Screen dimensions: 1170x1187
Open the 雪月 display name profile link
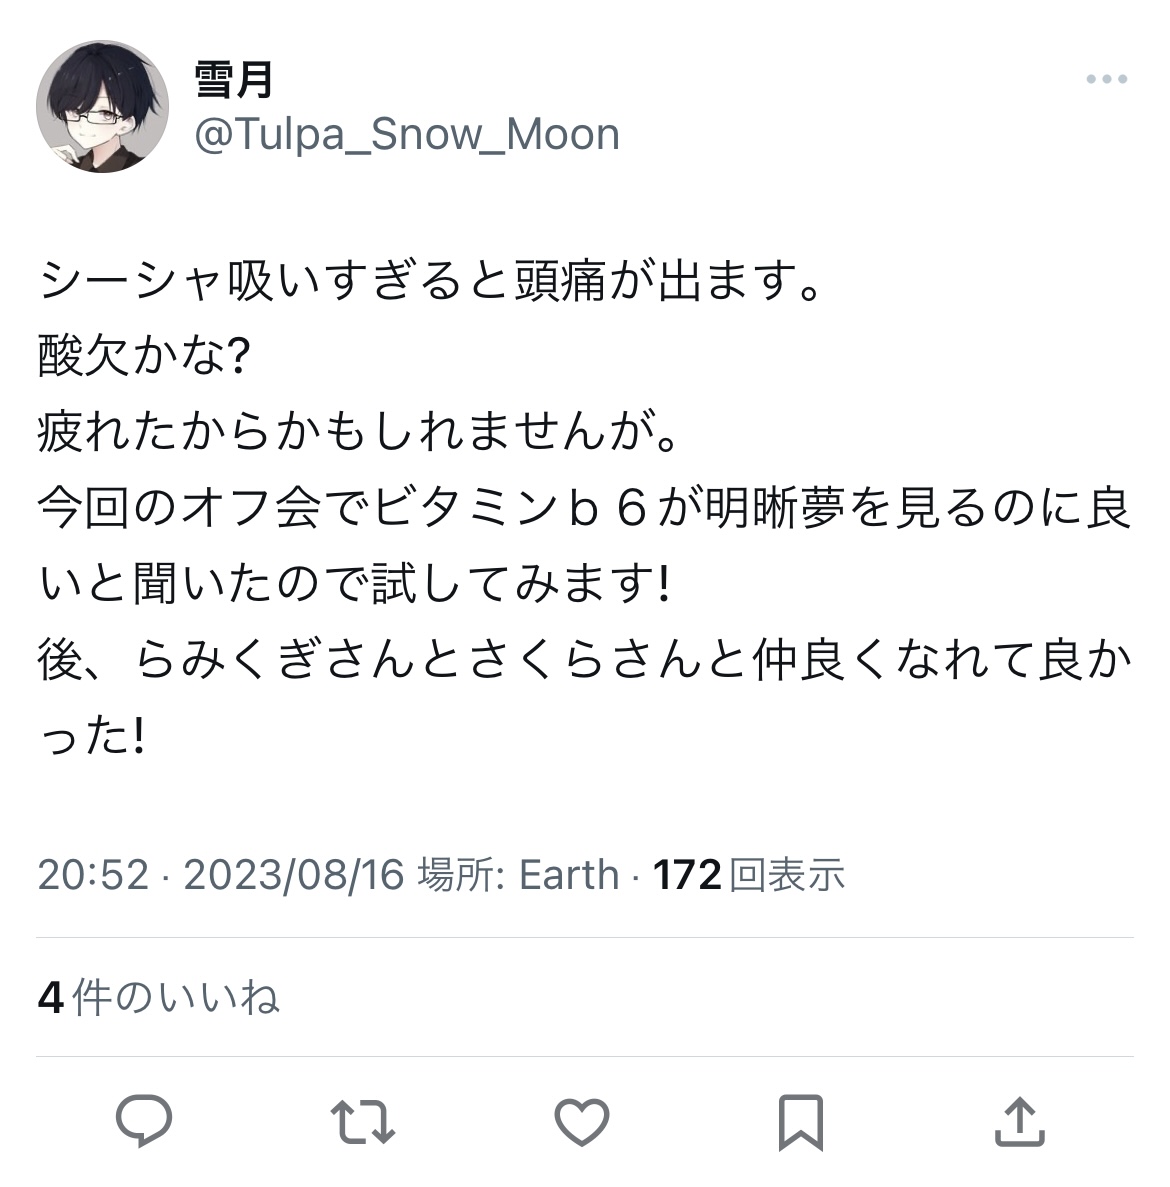coord(233,79)
